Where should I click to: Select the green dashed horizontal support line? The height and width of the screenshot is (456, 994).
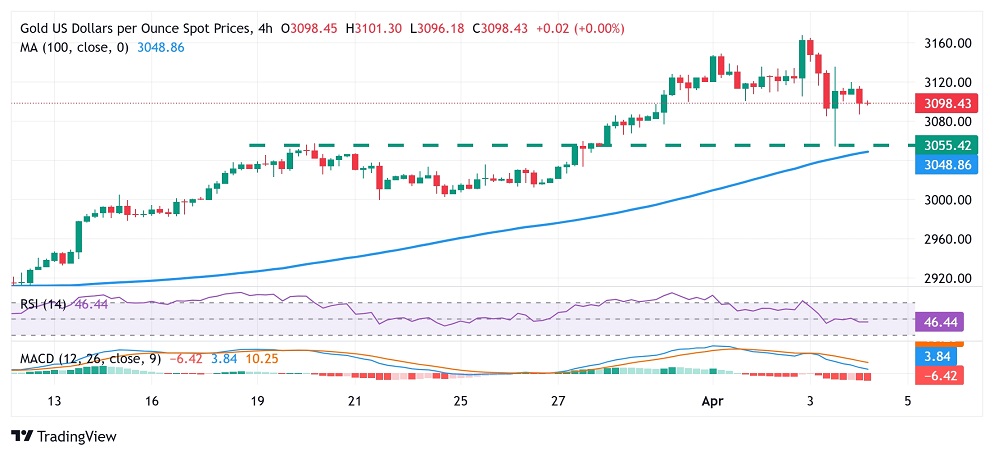[x=582, y=145]
